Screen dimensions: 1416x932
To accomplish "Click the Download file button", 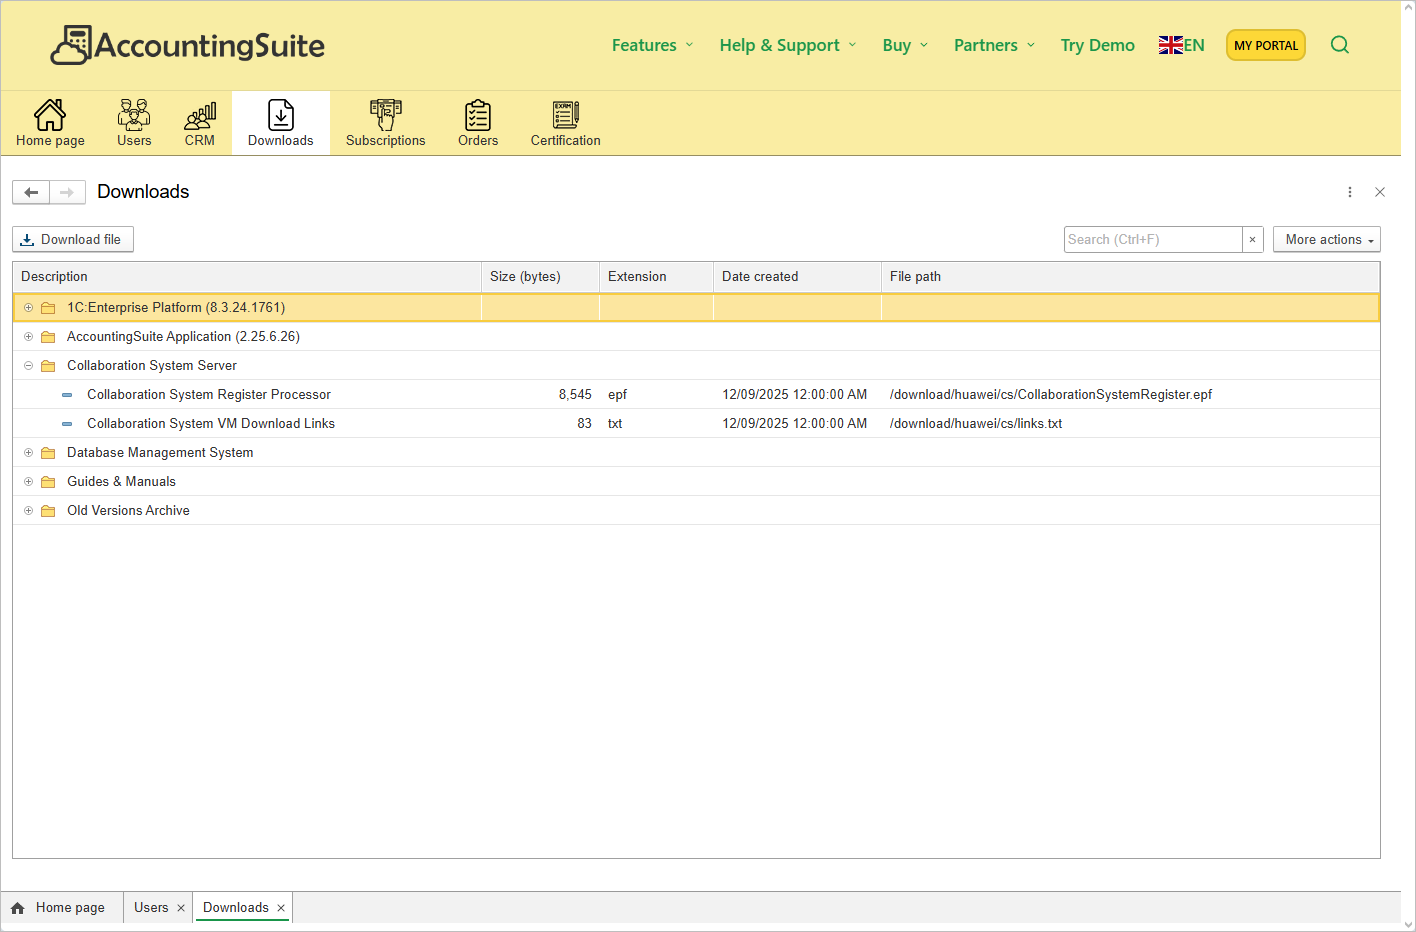I will tap(73, 239).
